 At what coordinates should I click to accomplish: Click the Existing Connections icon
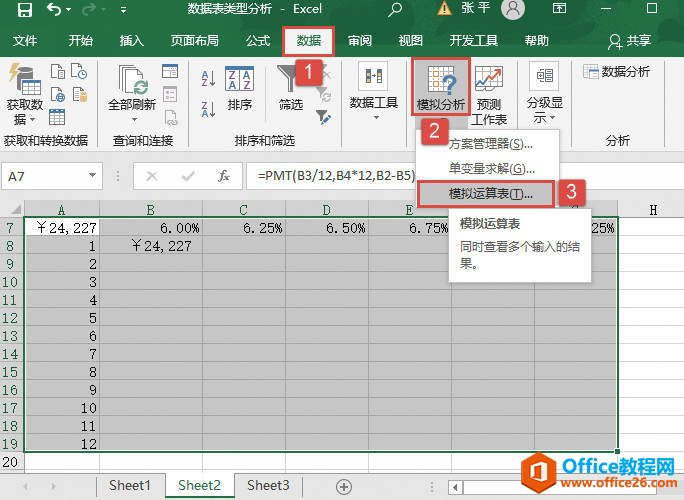[80, 94]
